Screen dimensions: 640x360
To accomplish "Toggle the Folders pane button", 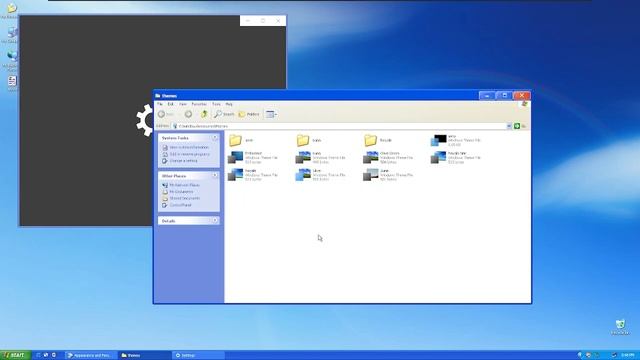I will point(249,114).
